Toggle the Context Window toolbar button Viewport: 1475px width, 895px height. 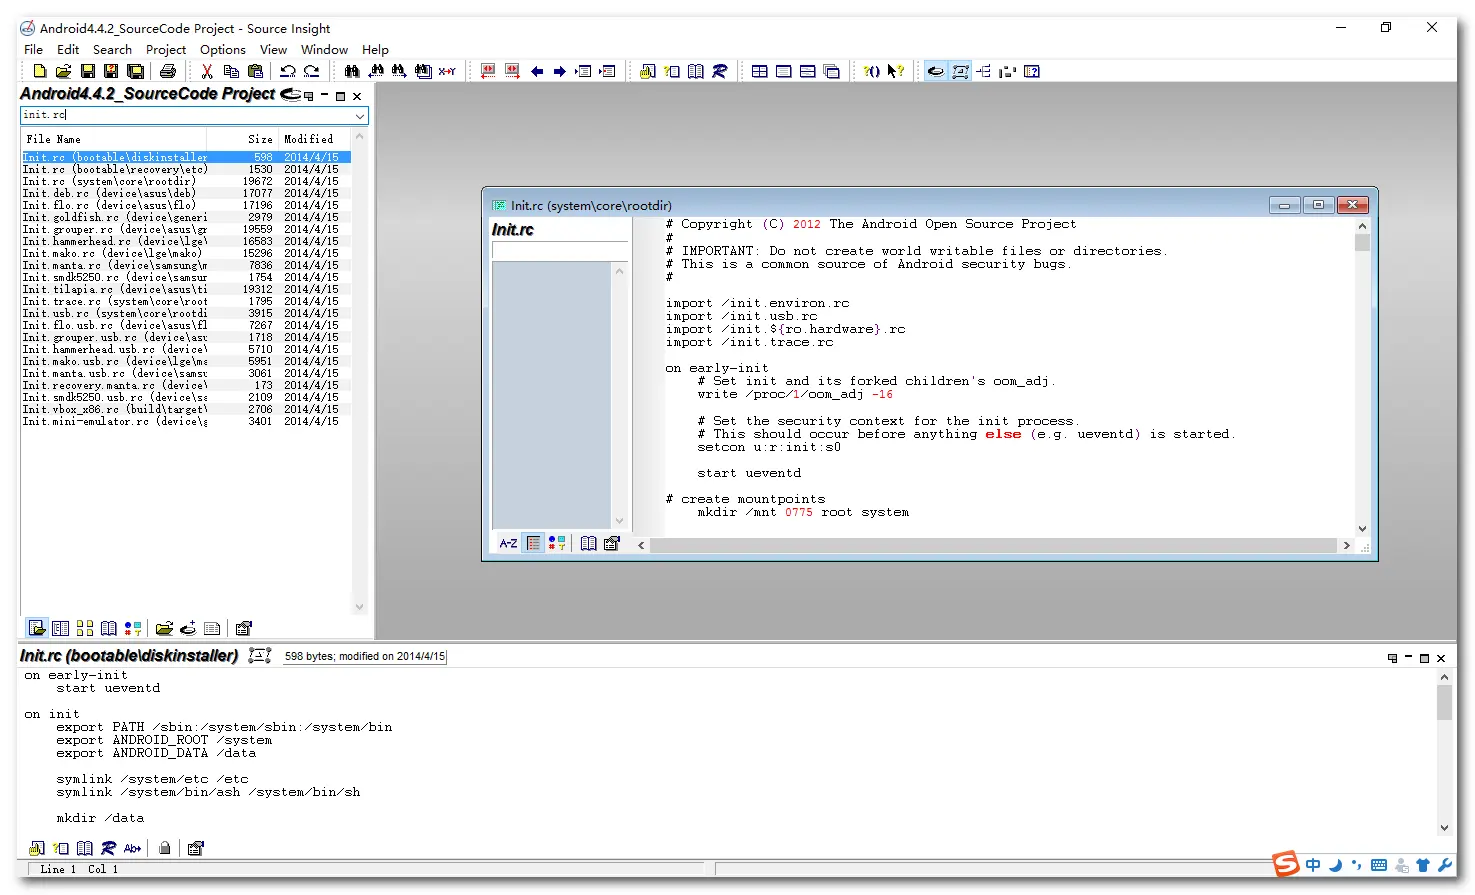[x=960, y=71]
